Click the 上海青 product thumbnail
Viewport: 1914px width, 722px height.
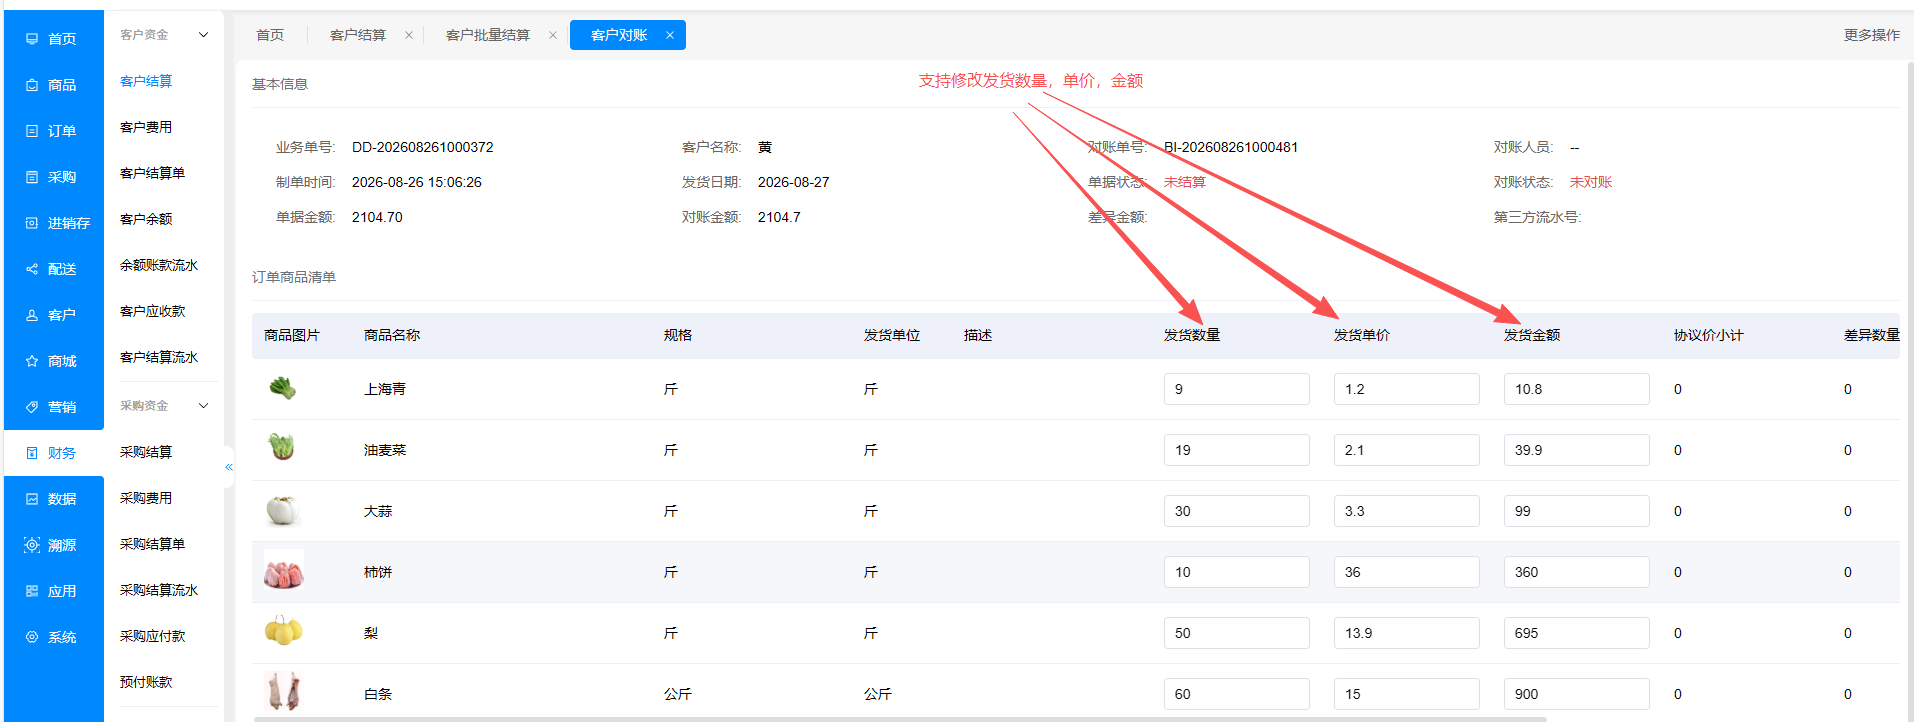coord(283,388)
